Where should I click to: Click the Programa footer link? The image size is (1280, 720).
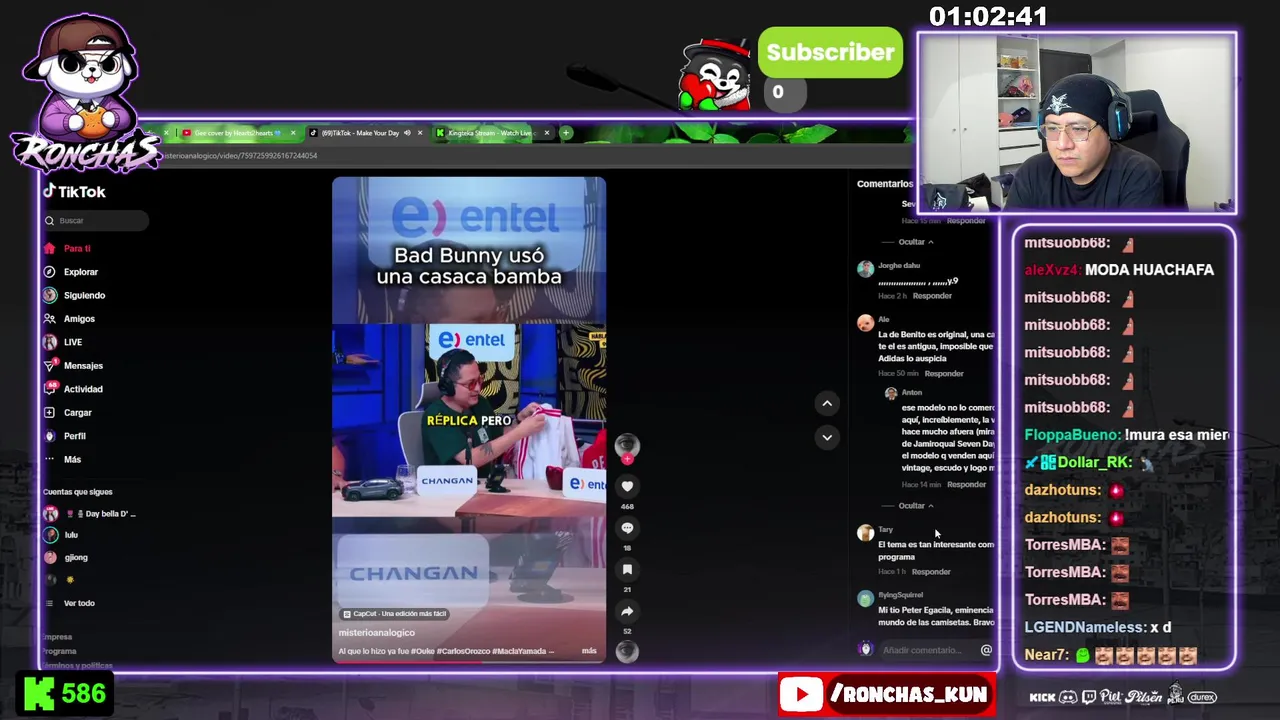[60, 651]
